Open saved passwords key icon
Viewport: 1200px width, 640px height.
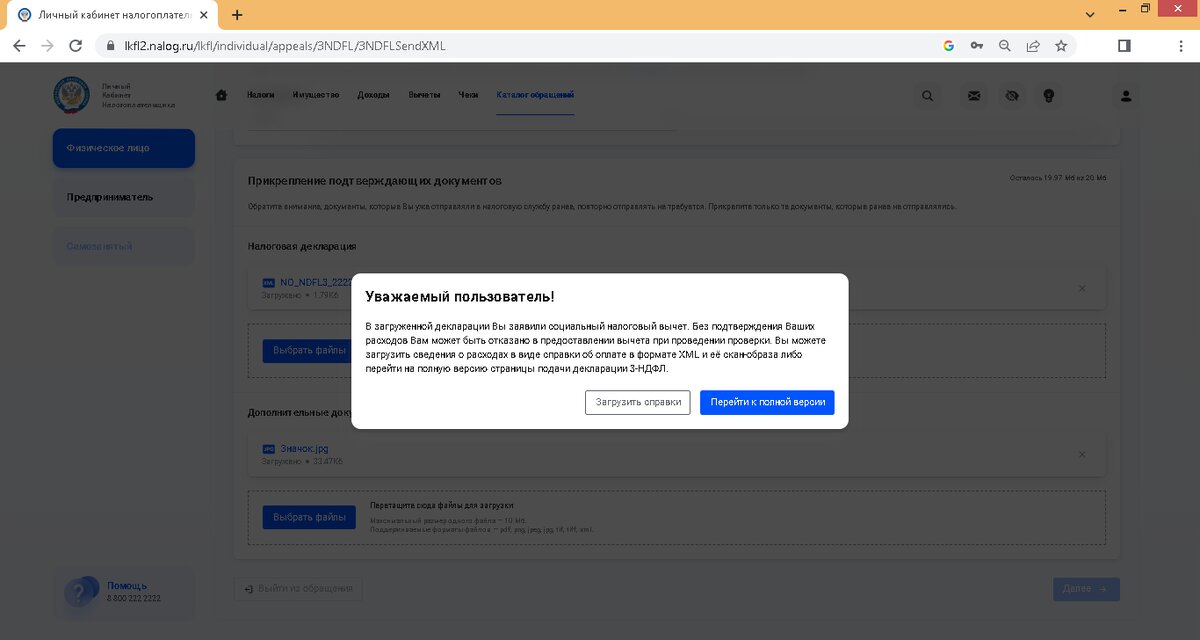[x=976, y=46]
